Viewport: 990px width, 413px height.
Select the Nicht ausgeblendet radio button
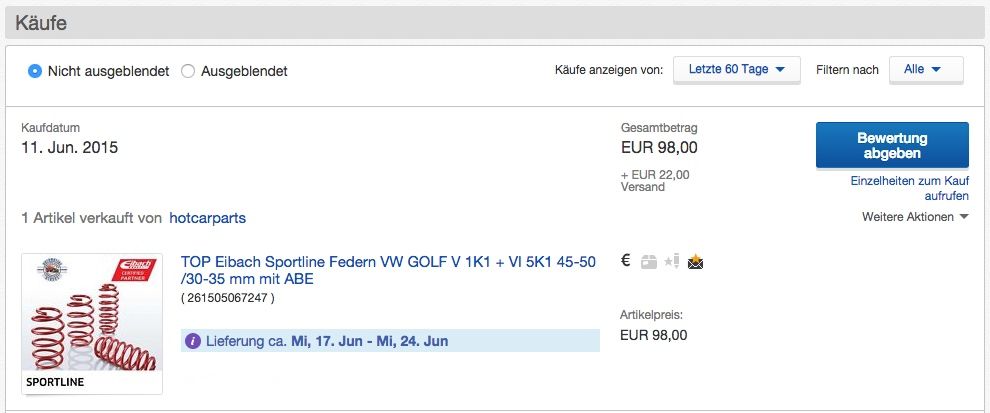tap(35, 71)
